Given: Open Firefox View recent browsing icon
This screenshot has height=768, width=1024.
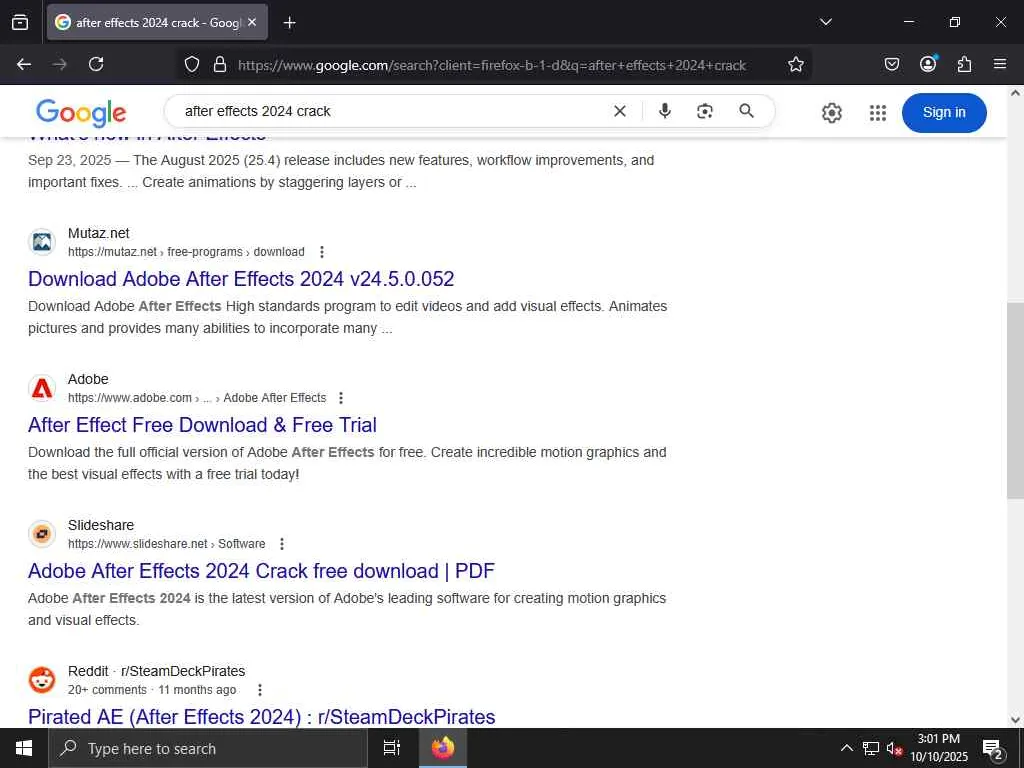Looking at the screenshot, I should click(20, 22).
